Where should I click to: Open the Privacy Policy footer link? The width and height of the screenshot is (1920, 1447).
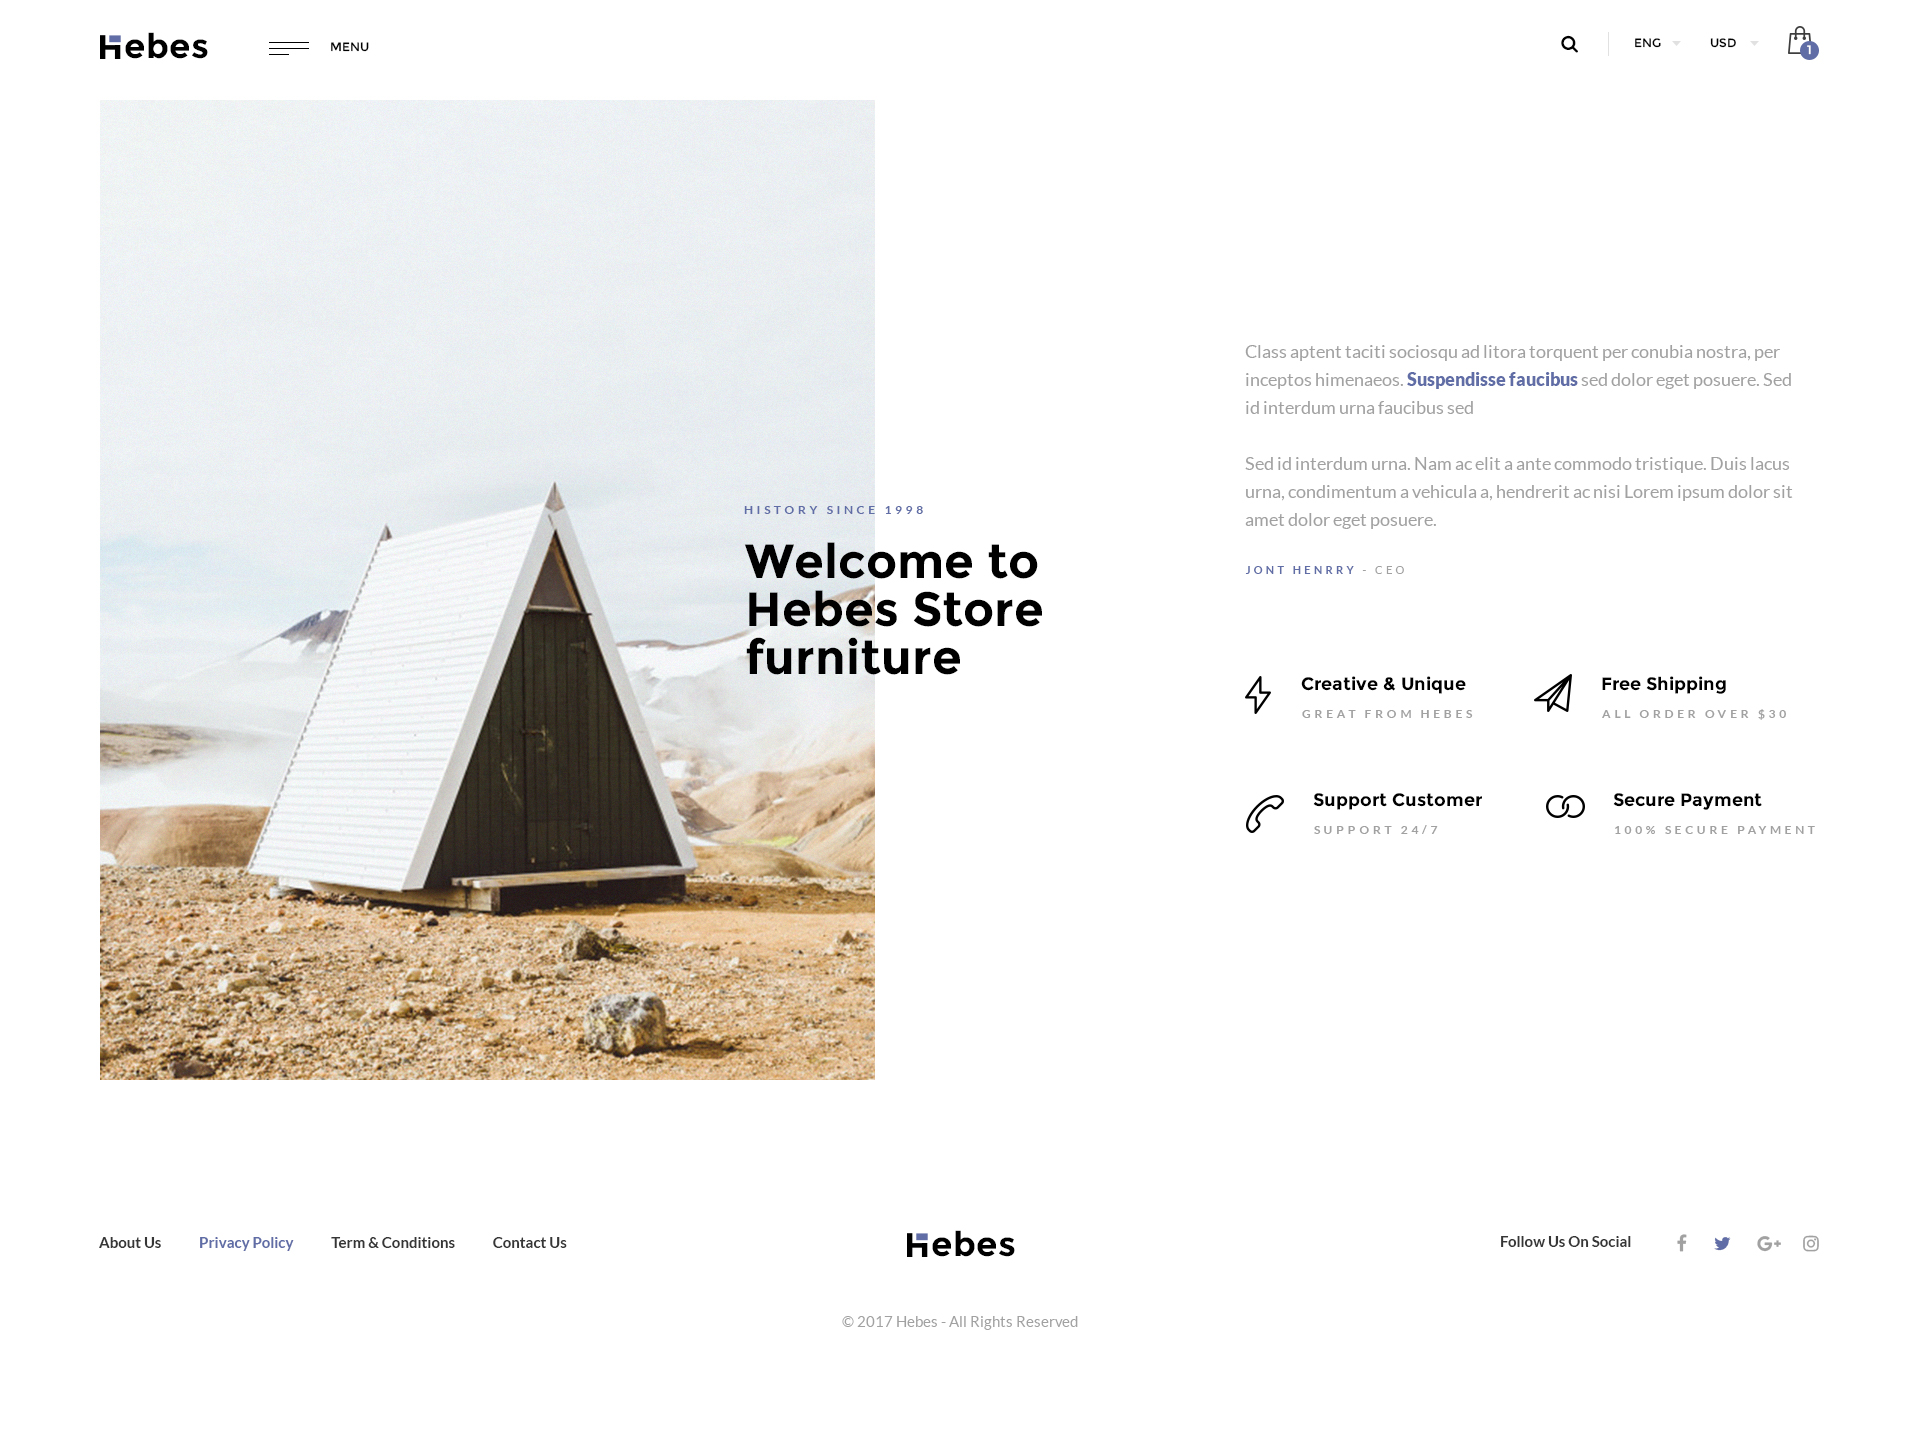246,1243
